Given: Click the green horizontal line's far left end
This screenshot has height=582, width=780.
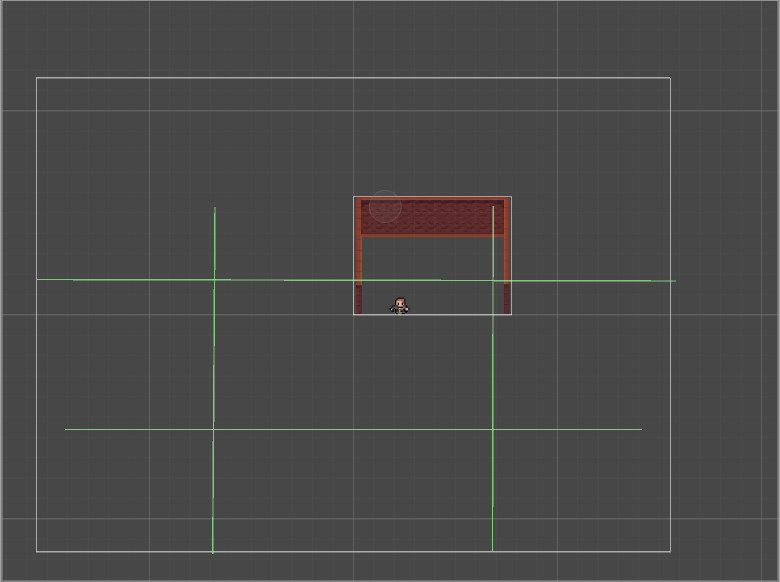Looking at the screenshot, I should point(74,280).
